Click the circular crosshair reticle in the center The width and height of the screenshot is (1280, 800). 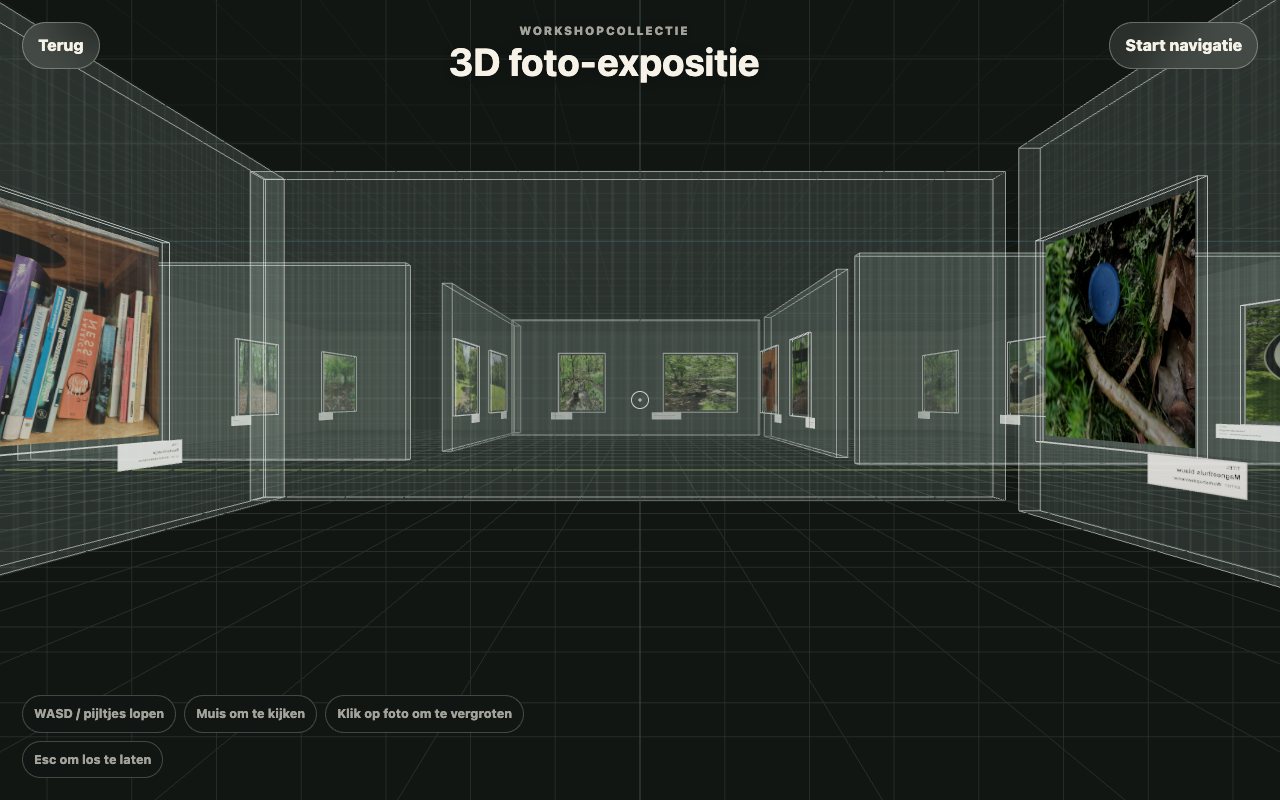pos(640,400)
